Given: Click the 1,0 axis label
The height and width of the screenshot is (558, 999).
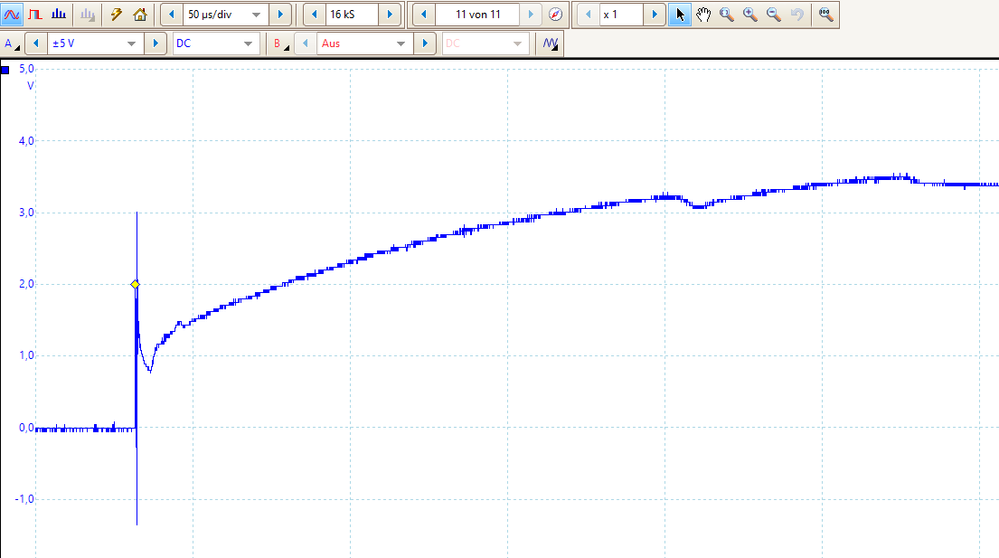Looking at the screenshot, I should click(x=26, y=355).
